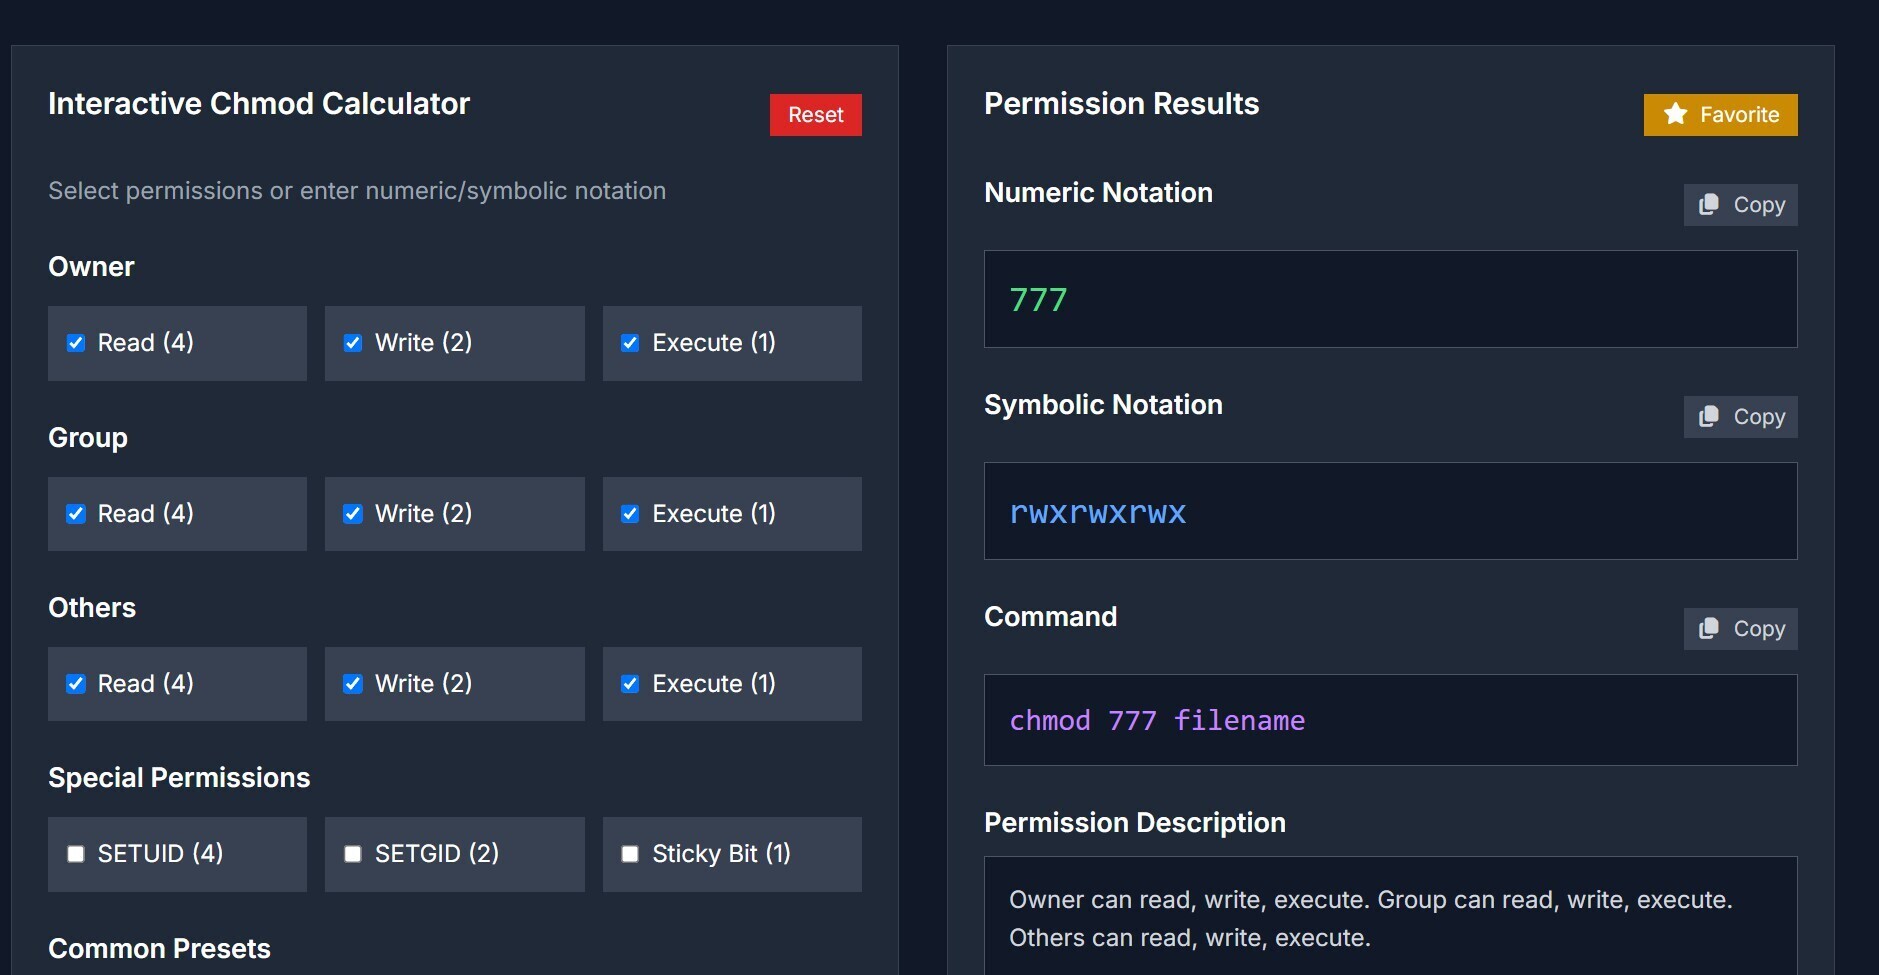Uncheck Owner Write (2) checkbox
1879x975 pixels.
[x=353, y=343]
